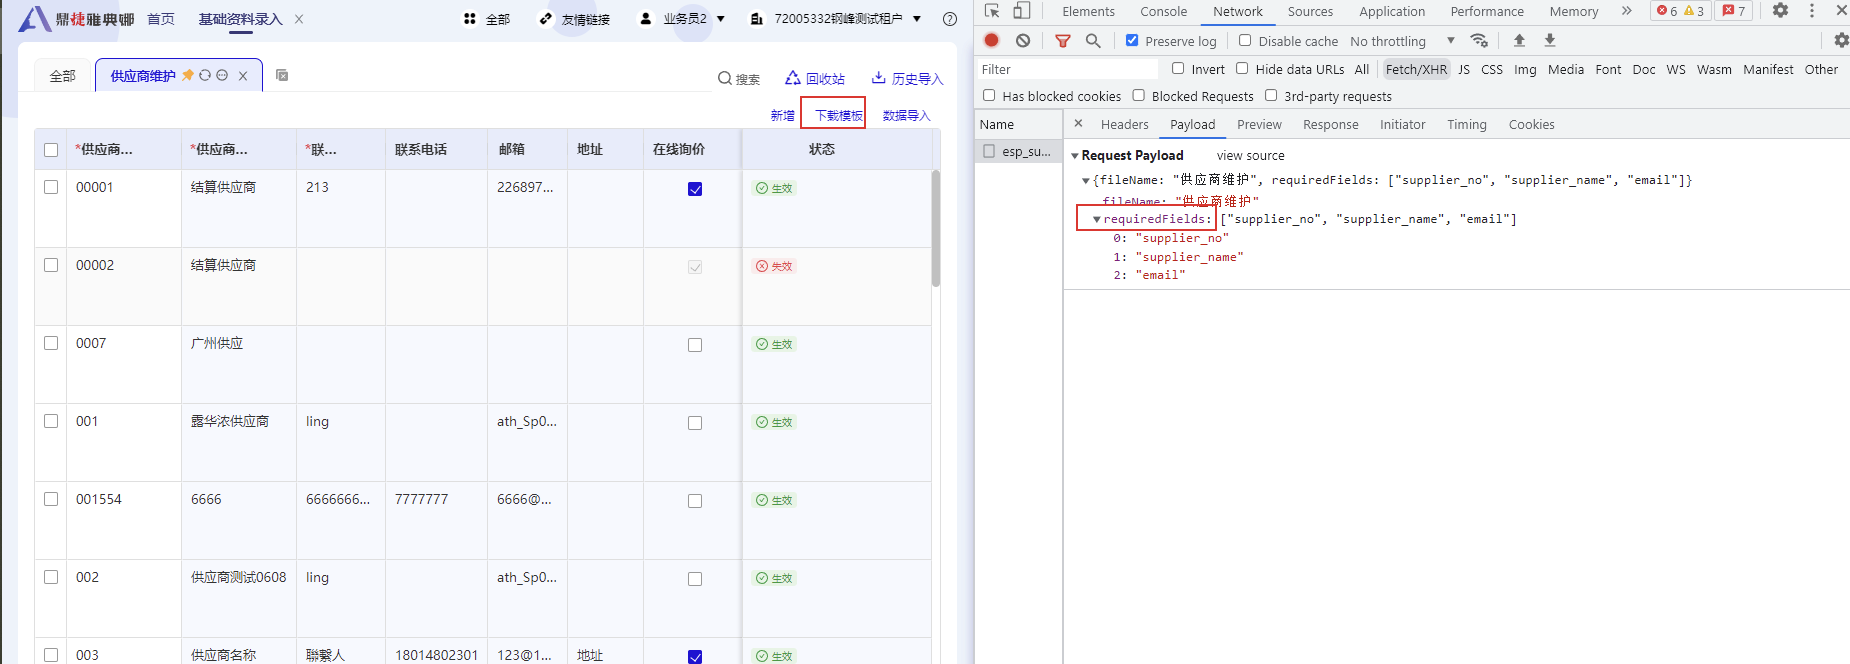Collapse the Request Payload section
The width and height of the screenshot is (1850, 664).
(1075, 156)
